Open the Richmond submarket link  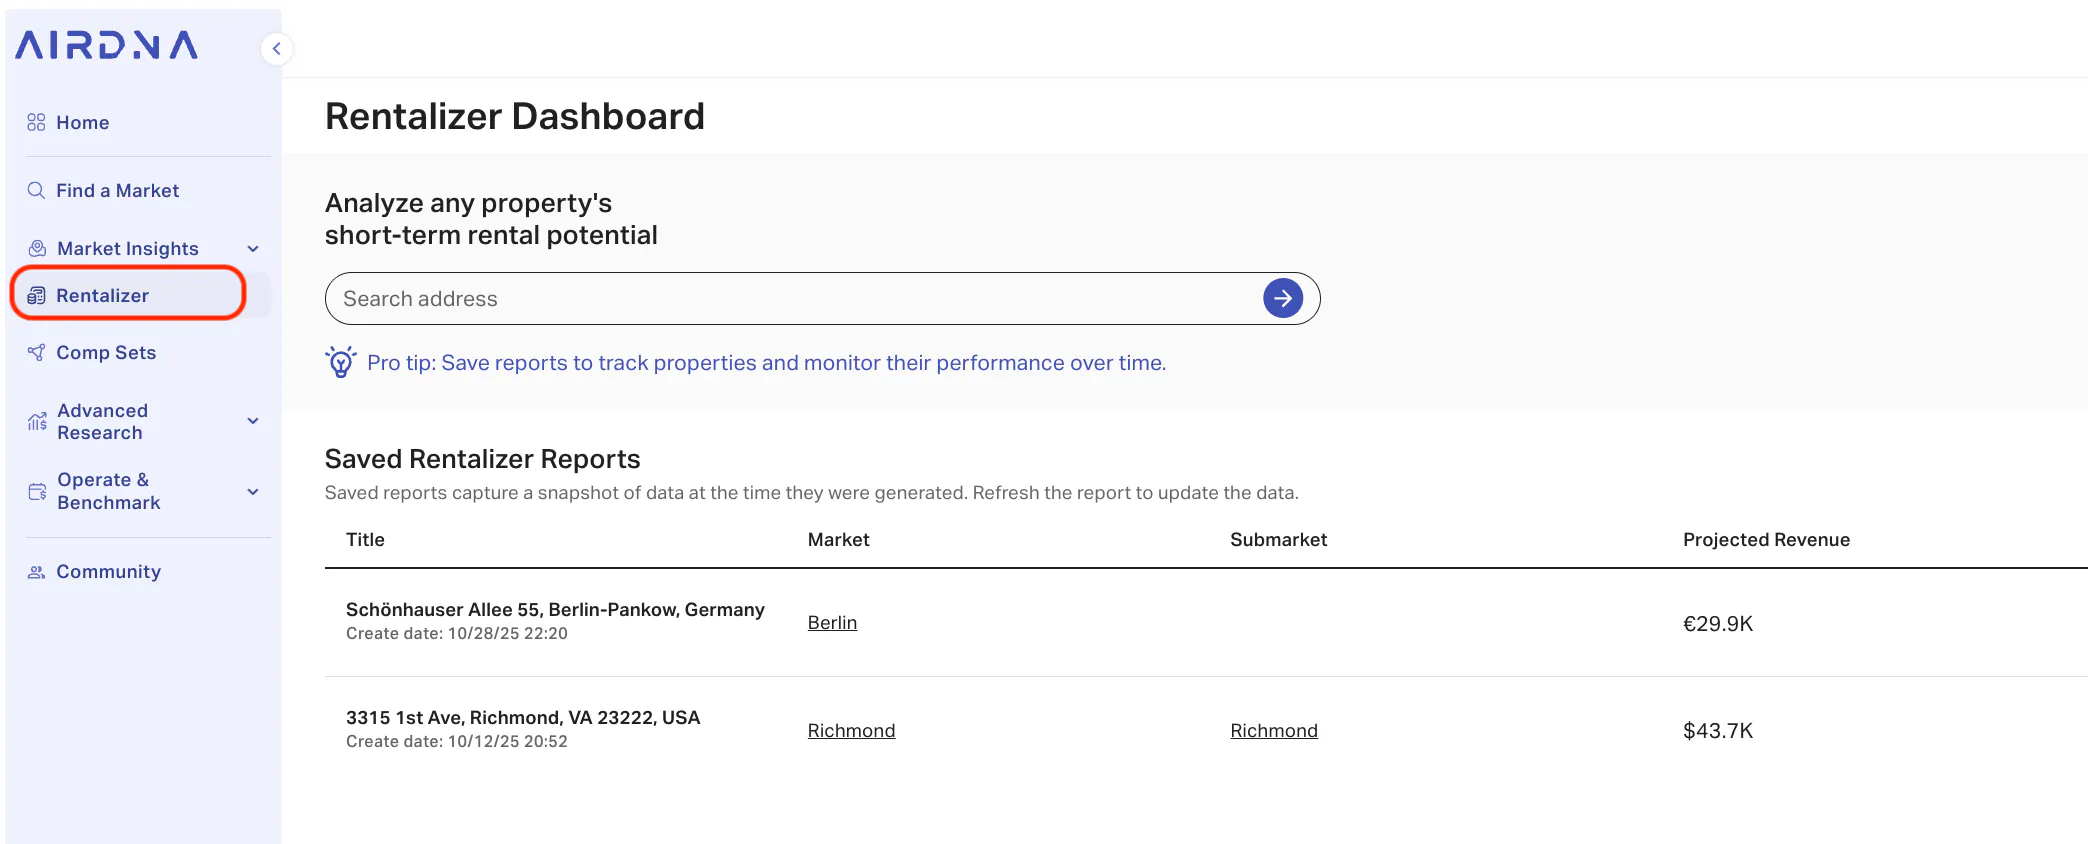pyautogui.click(x=1274, y=730)
